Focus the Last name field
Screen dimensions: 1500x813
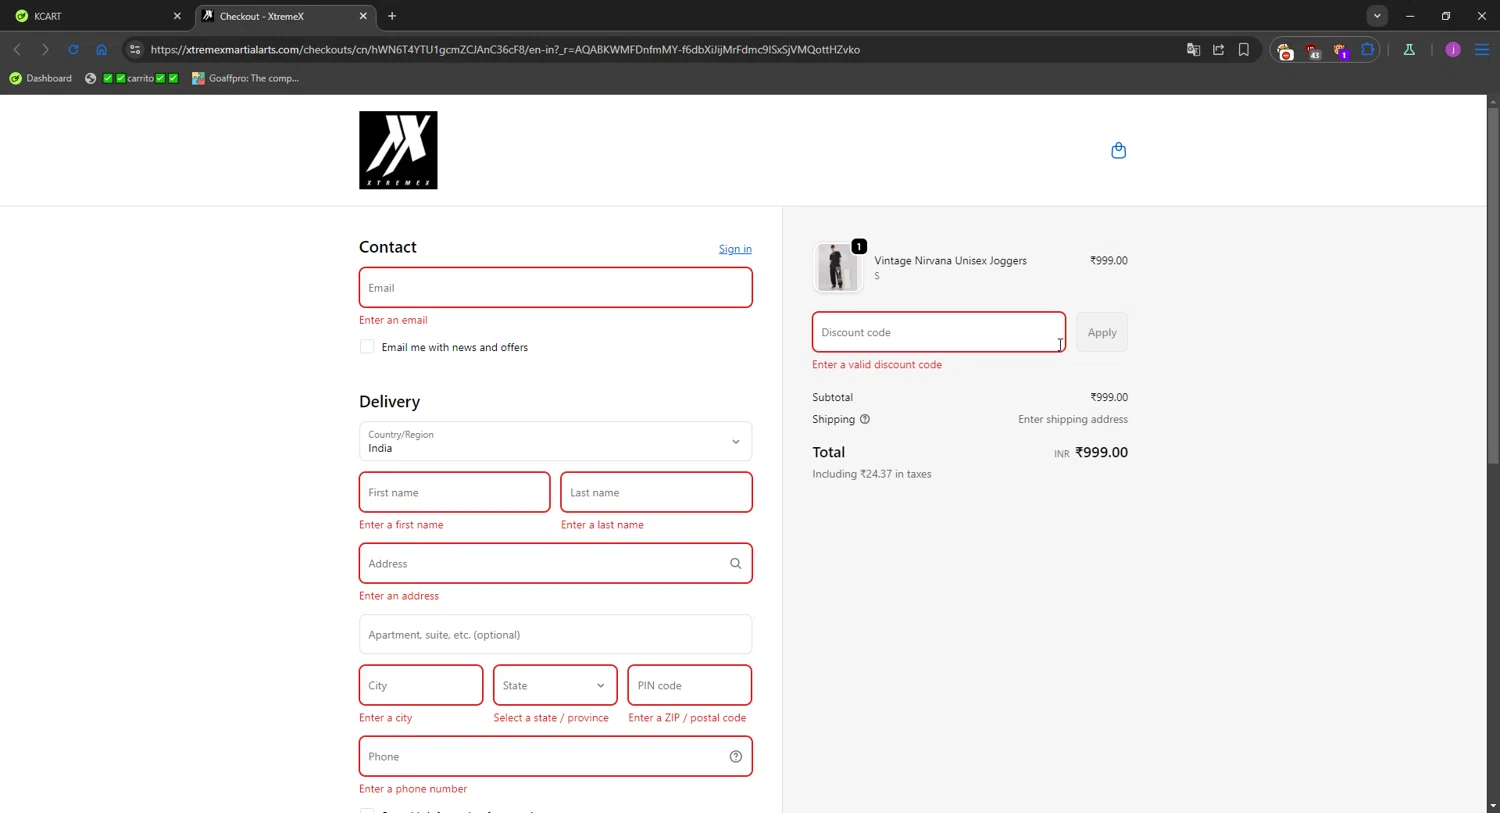coord(656,492)
